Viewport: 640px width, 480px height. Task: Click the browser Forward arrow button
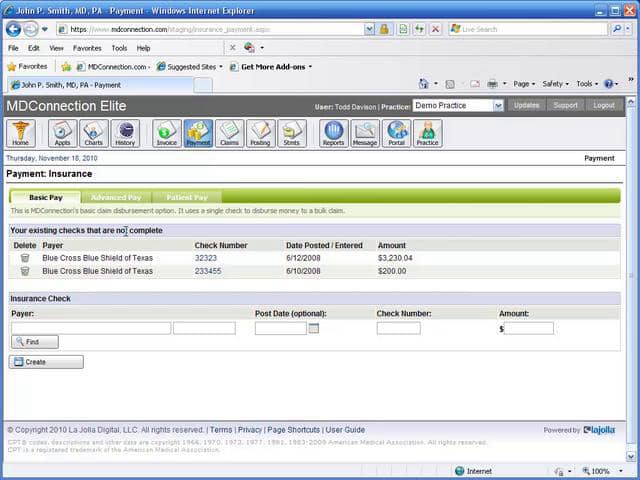click(x=31, y=29)
